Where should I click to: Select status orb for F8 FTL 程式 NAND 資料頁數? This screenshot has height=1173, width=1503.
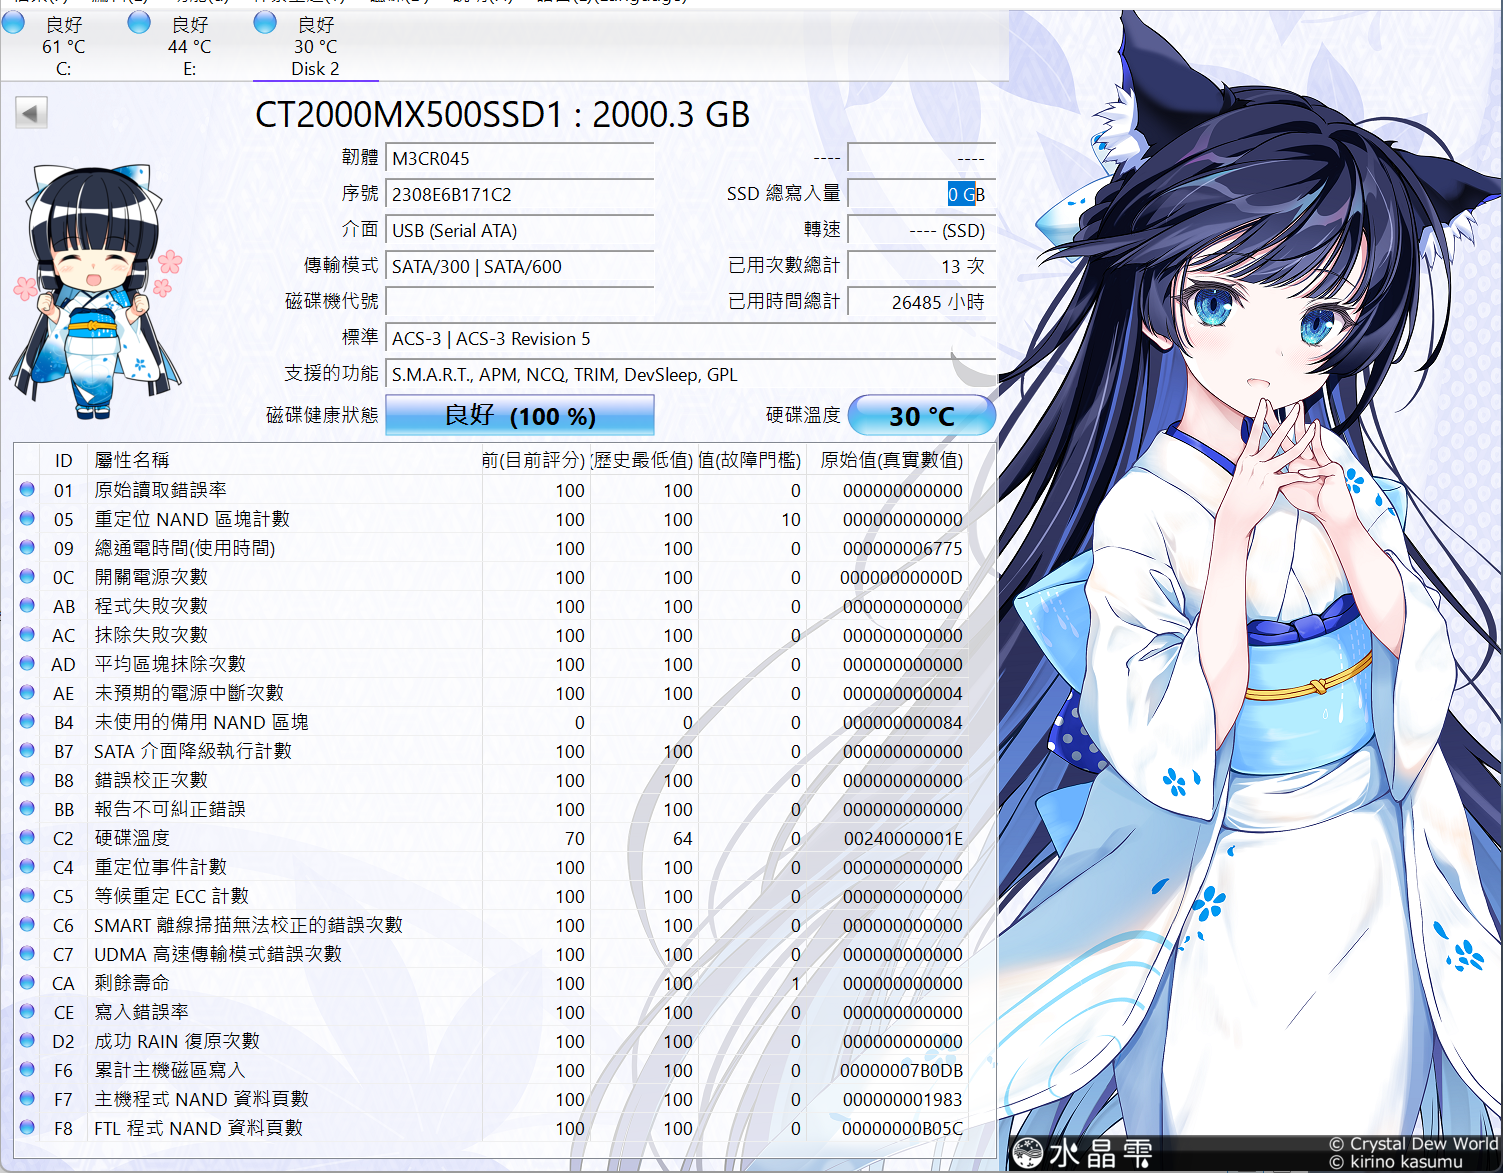(27, 1128)
